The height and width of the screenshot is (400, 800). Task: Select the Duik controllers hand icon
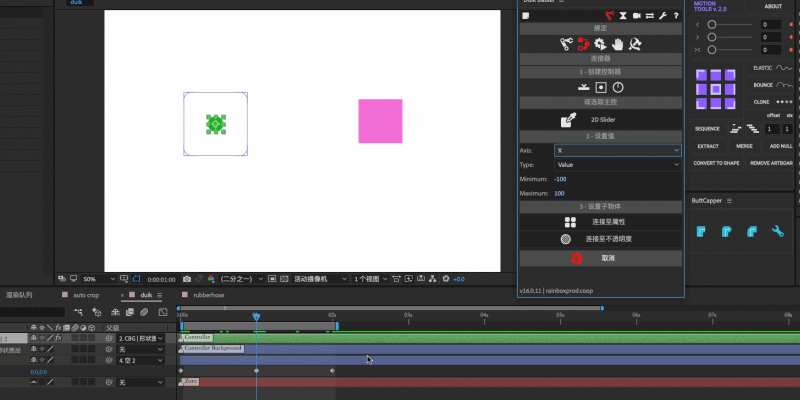618,44
